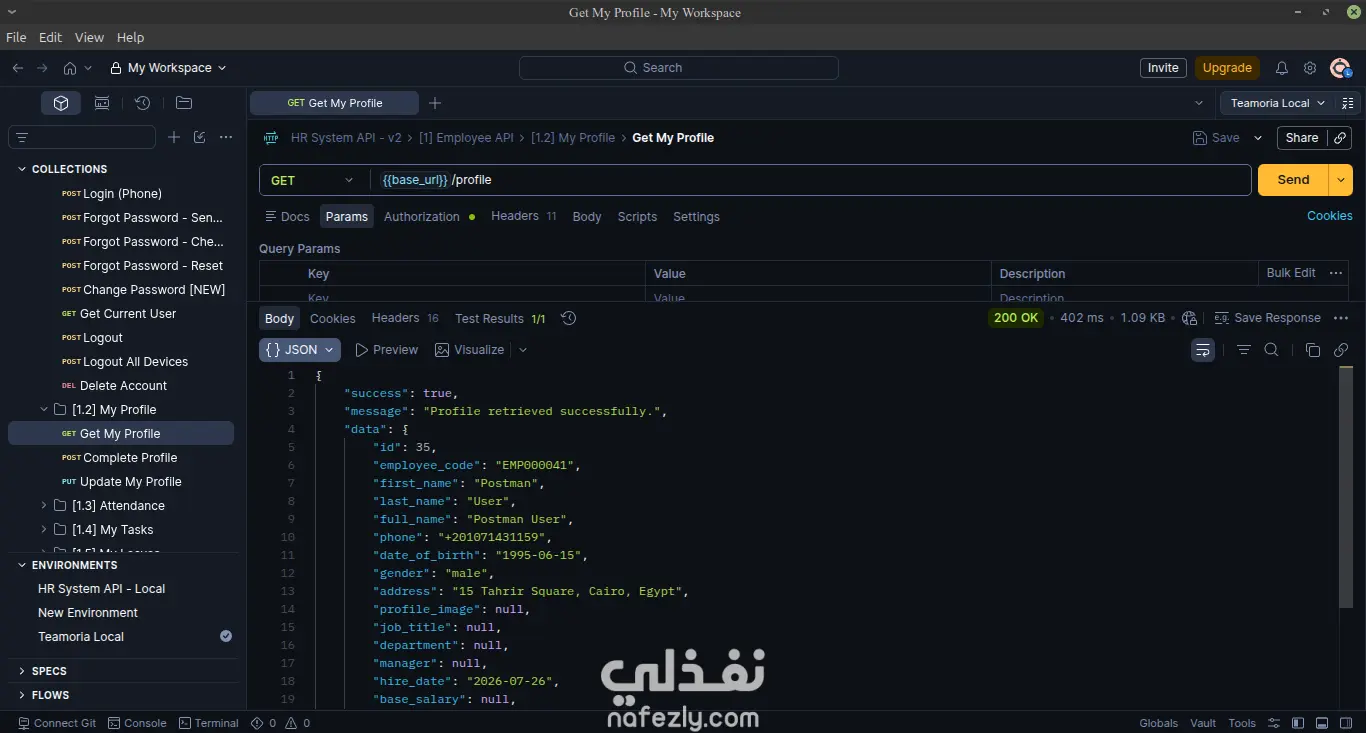The width and height of the screenshot is (1366, 733).
Task: Toggle word wrap in response body
Action: 1203,350
